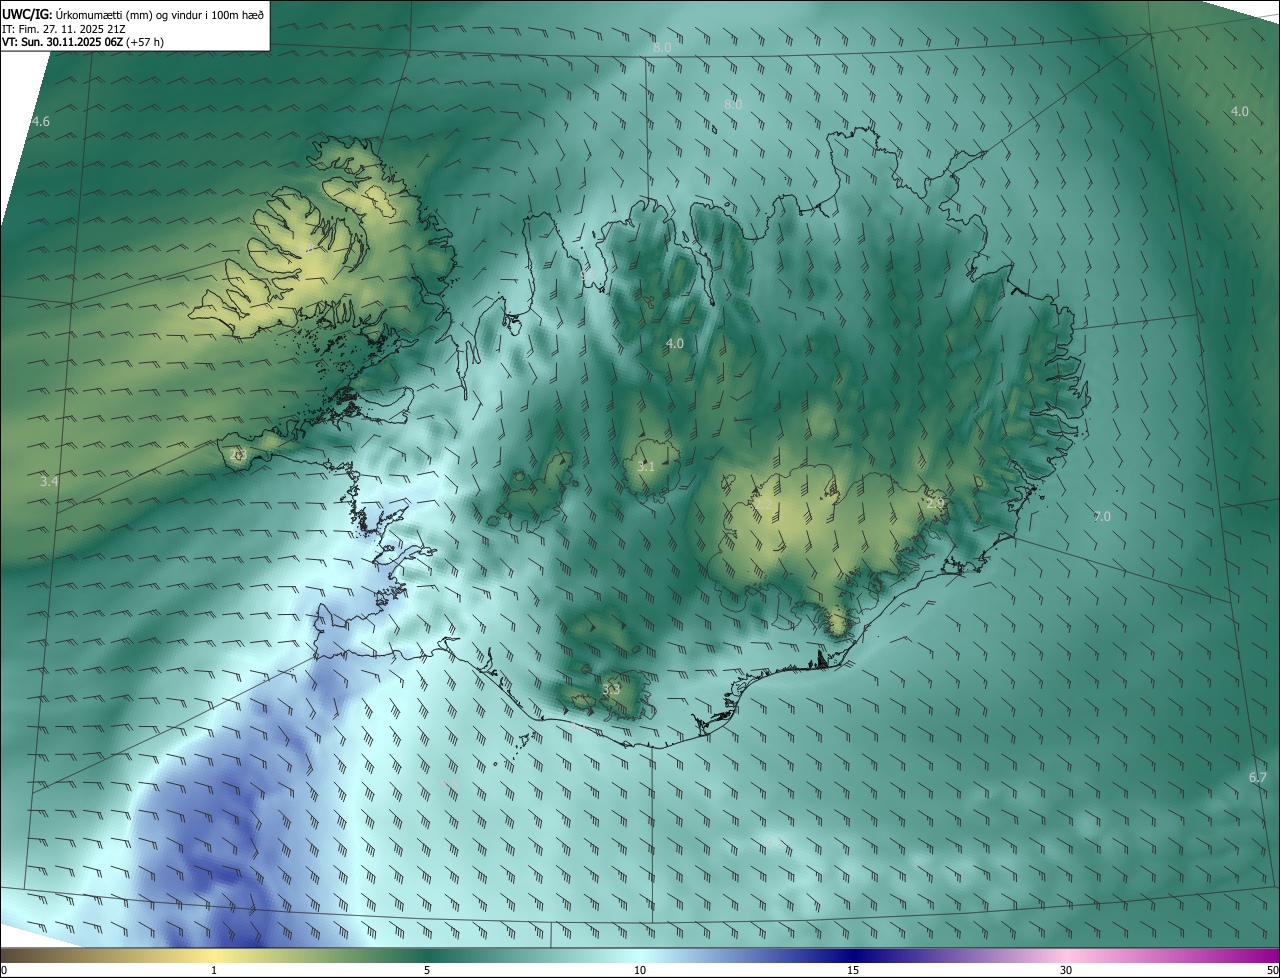1280x978 pixels.
Task: Pick the navy blue segment at 15 mm on colorbar
Action: point(853,955)
